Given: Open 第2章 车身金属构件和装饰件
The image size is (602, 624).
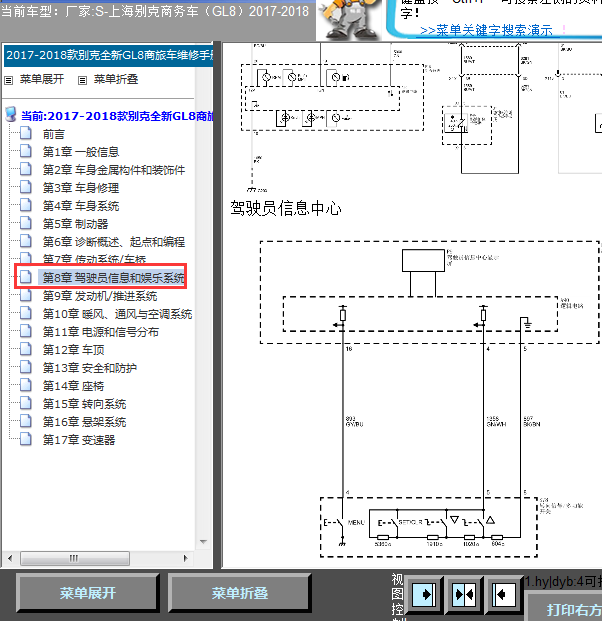Looking at the screenshot, I should (114, 170).
